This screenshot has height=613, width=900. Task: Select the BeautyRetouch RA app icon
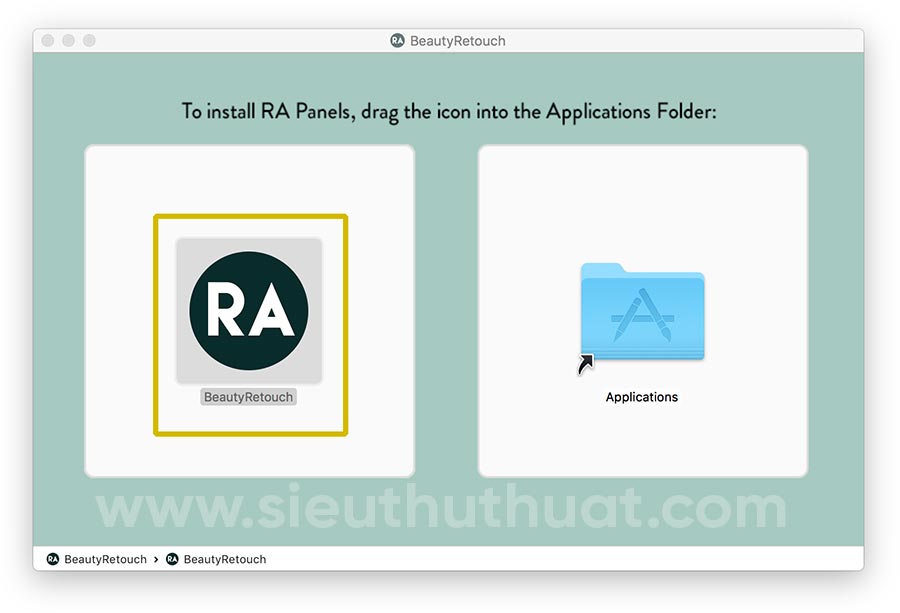[249, 311]
